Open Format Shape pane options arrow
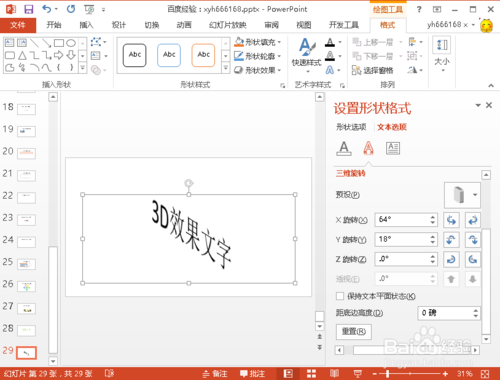Image resolution: width=500 pixels, height=380 pixels. (x=478, y=105)
